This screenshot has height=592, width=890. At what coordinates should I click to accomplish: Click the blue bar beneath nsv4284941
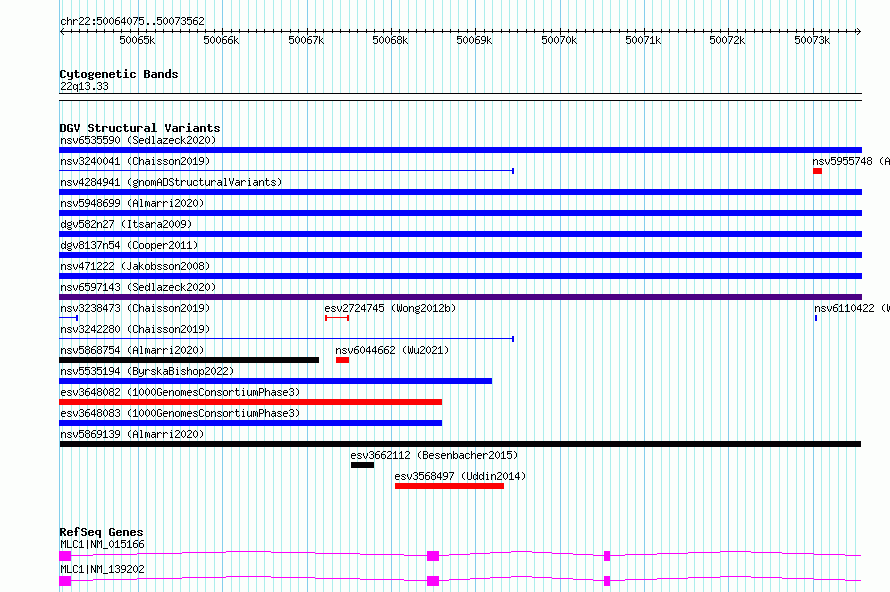460,192
